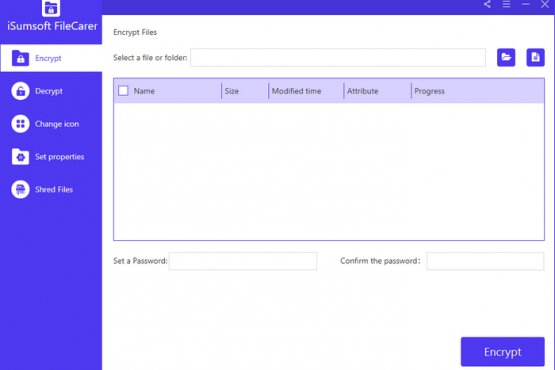Image resolution: width=555 pixels, height=370 pixels.
Task: Click the Encrypt lock folder icon in sidebar
Action: click(x=21, y=58)
